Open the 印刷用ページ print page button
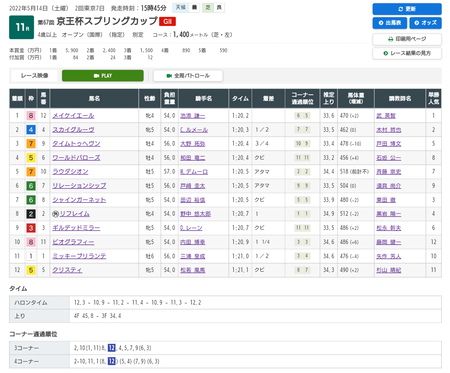Viewport: 450px width, 373px height. pos(407,39)
